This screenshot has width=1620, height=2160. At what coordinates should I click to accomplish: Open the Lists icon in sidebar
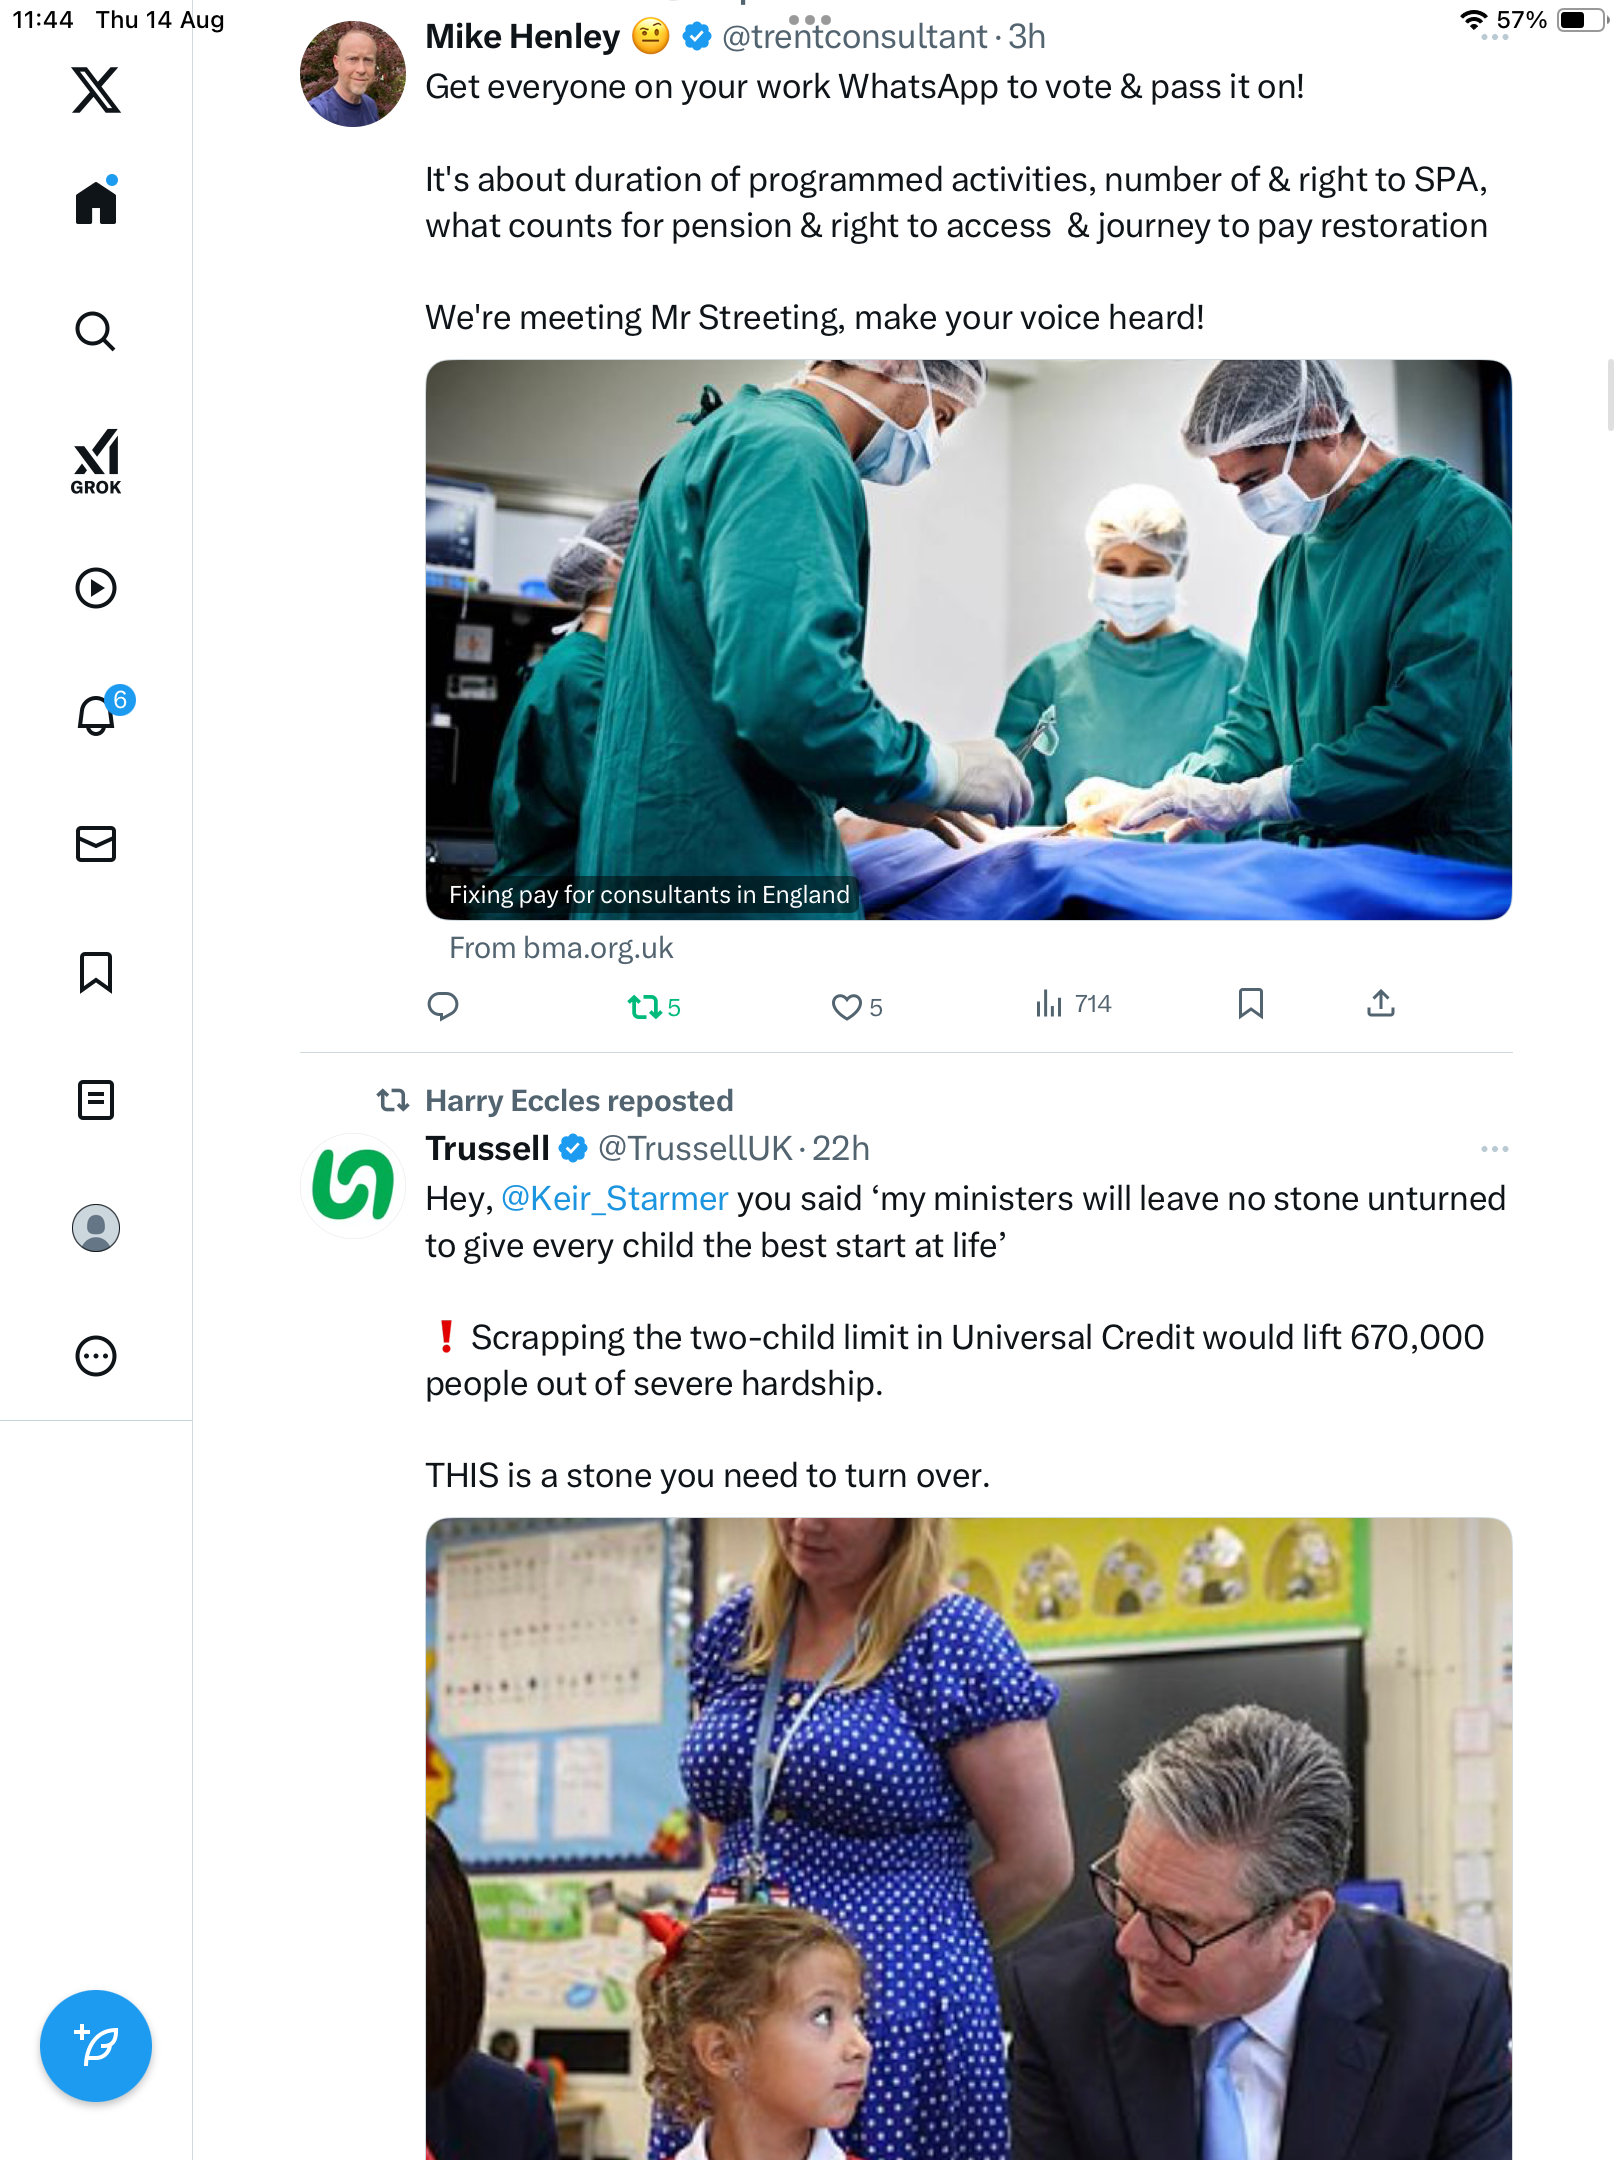click(96, 1100)
